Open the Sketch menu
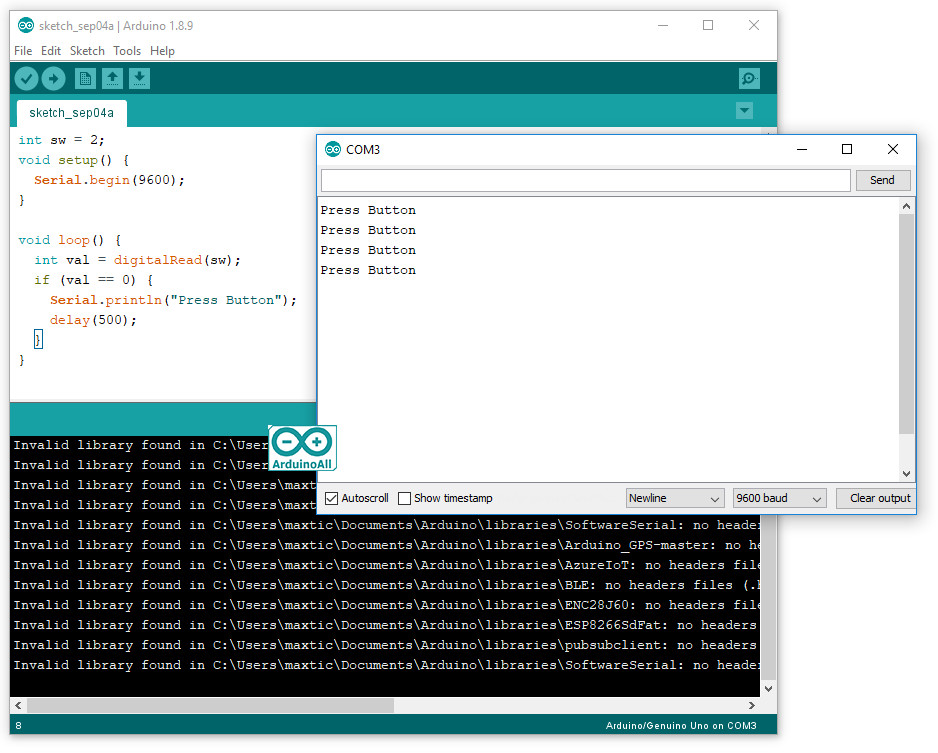This screenshot has height=753, width=938. pos(87,51)
